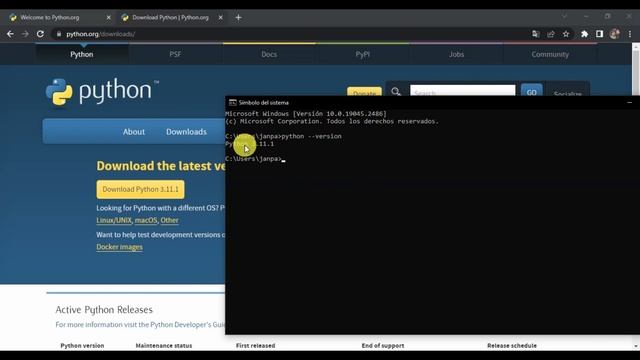640x360 pixels.
Task: Click the 'Release schedule' column header
Action: [512, 346]
